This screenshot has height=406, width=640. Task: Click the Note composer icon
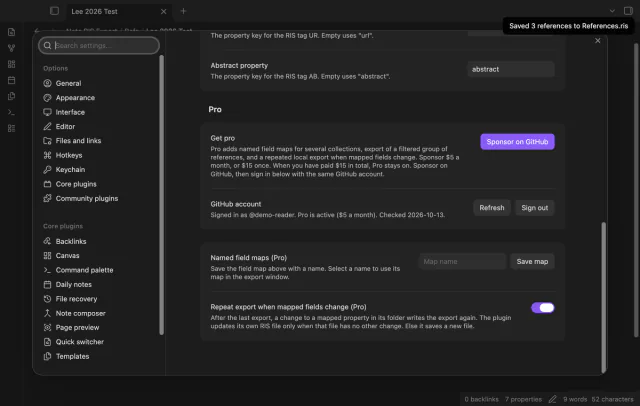pos(47,313)
